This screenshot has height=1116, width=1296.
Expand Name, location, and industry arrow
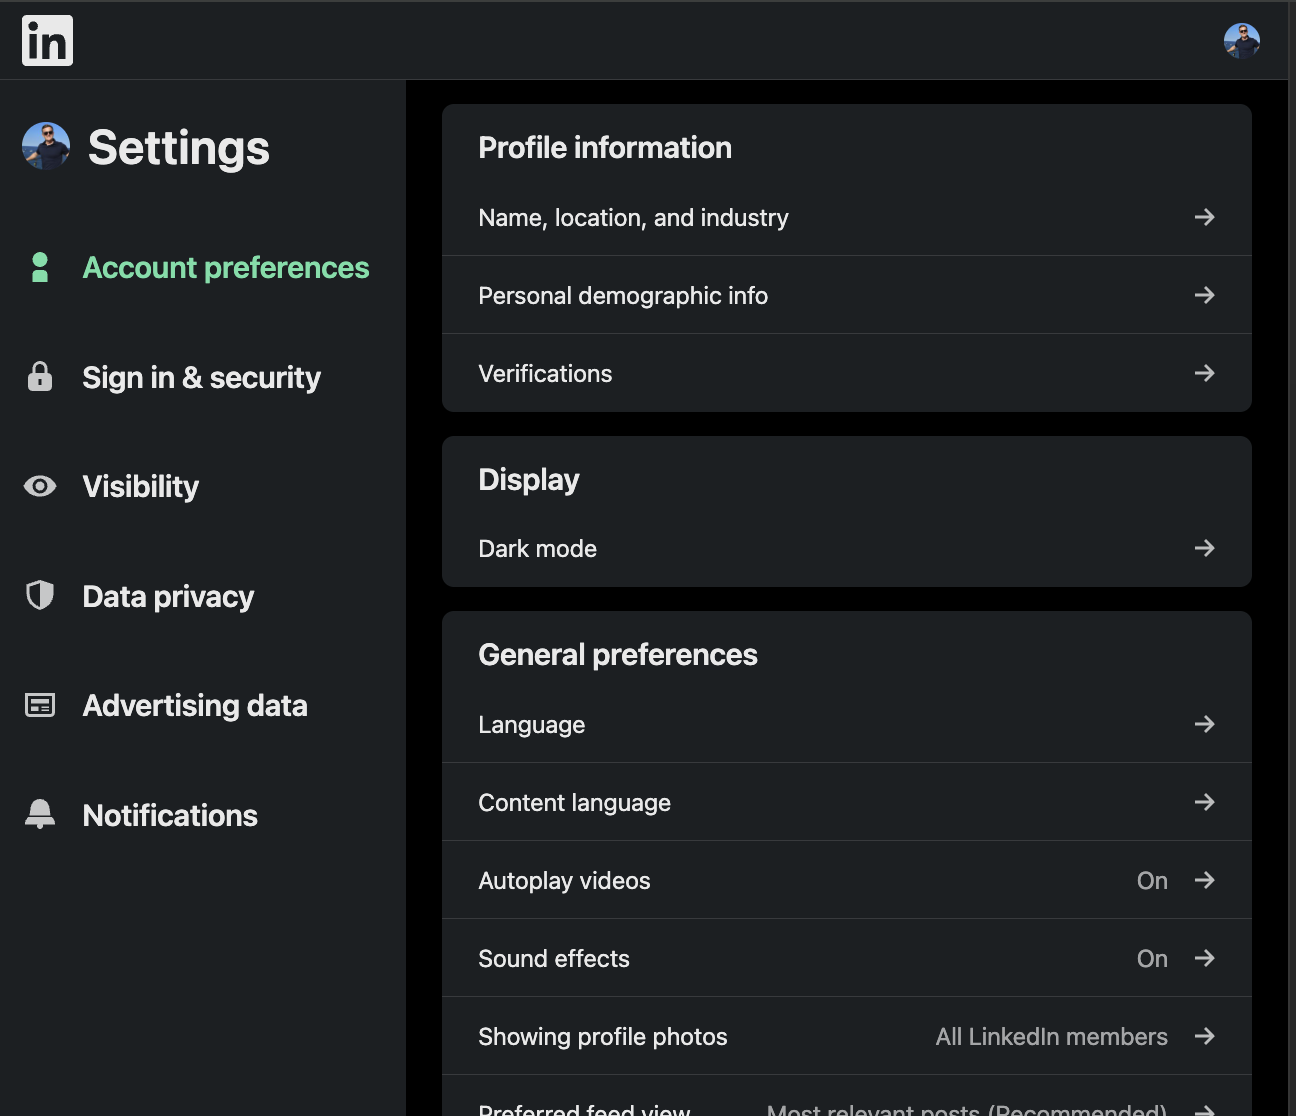tap(1204, 217)
